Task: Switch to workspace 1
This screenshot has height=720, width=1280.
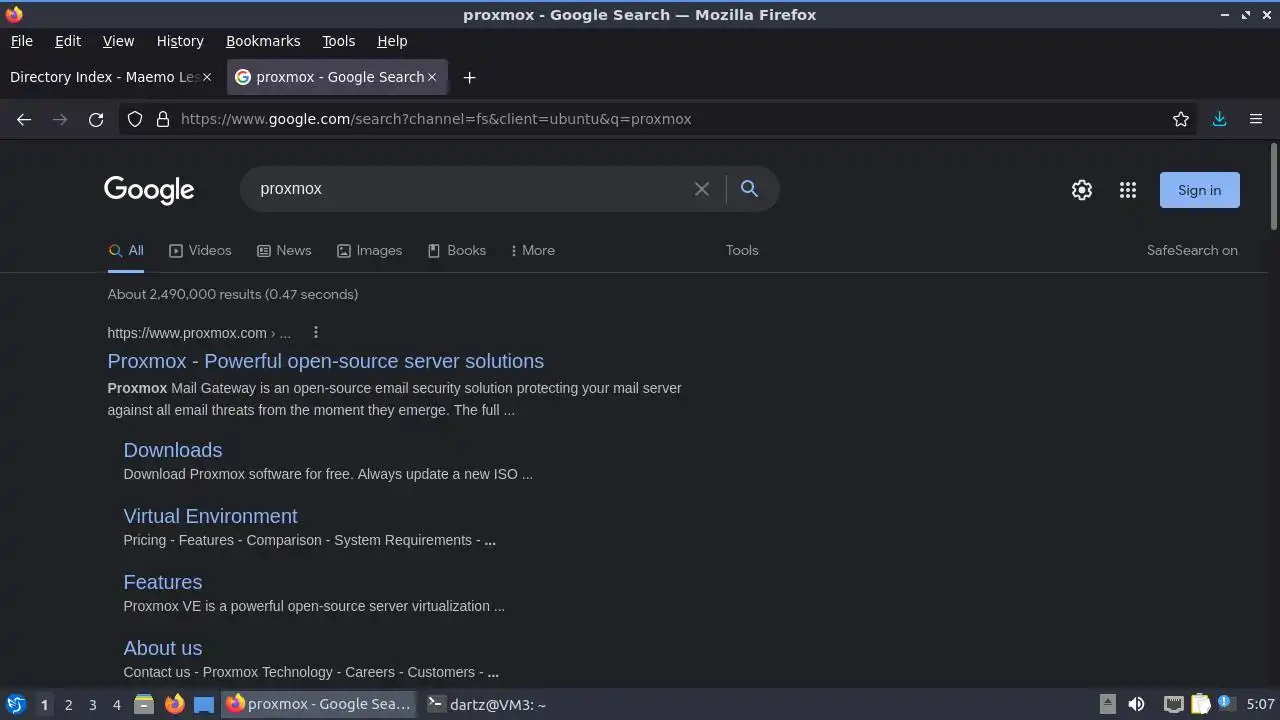Action: [x=44, y=705]
